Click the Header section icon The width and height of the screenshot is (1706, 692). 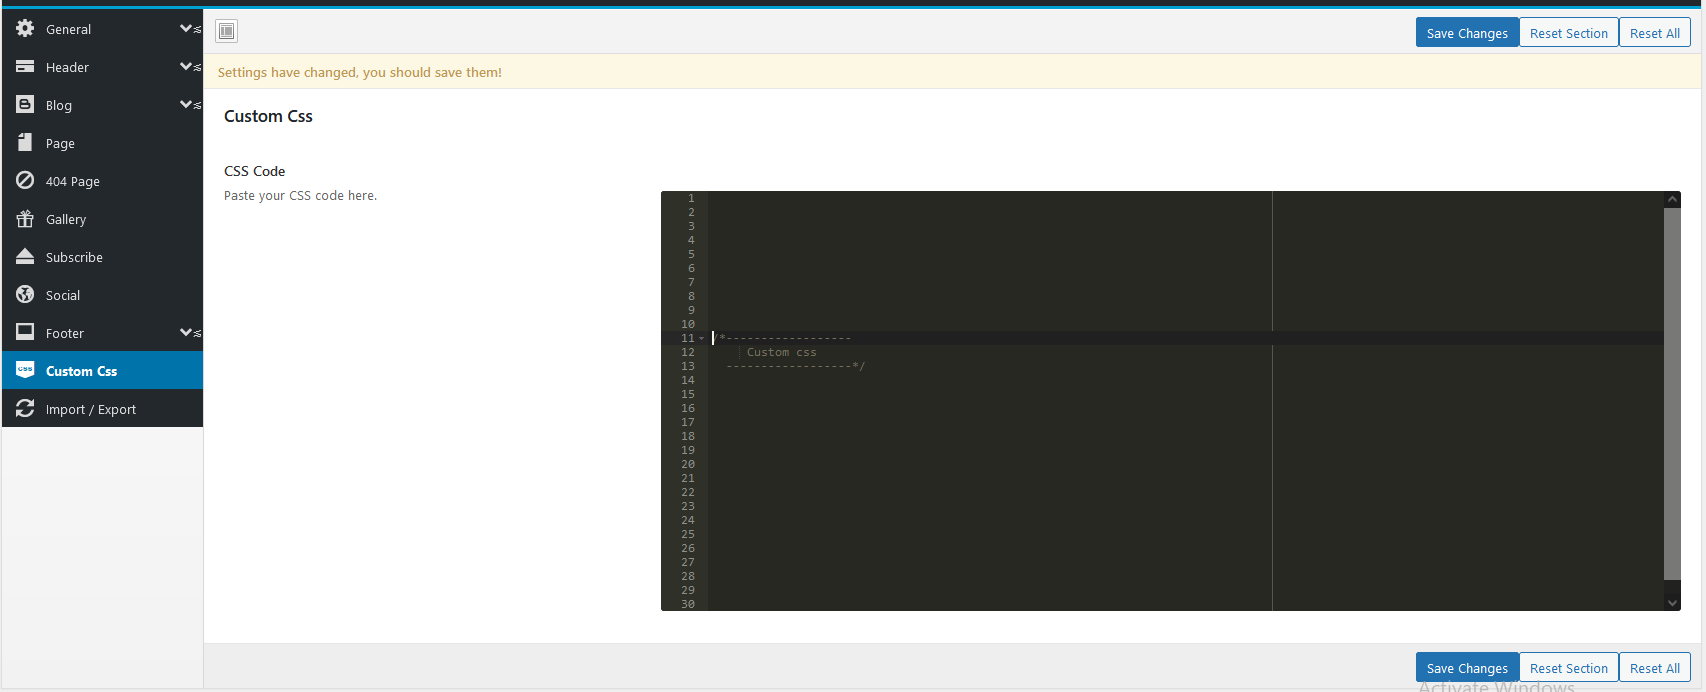point(25,67)
